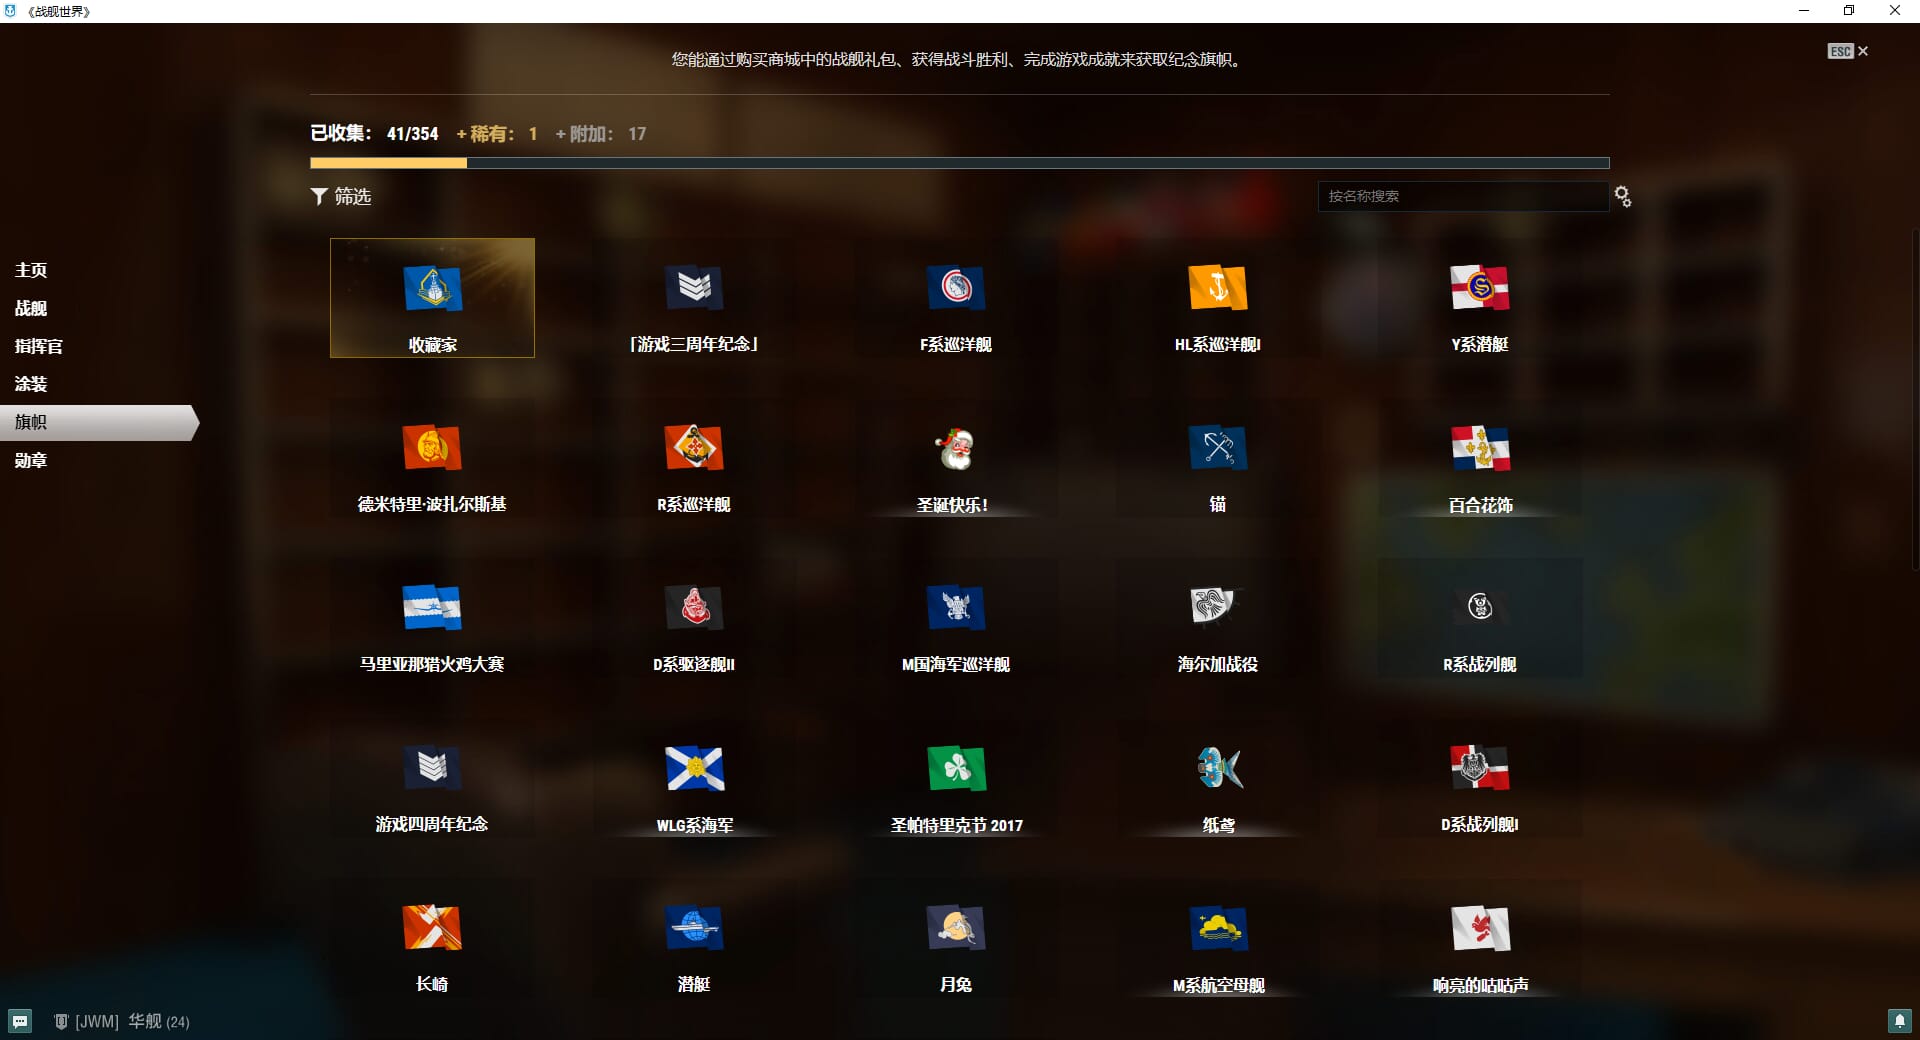Open the 指挥官 commanders tab
Viewport: 1920px width, 1040px height.
(39, 346)
